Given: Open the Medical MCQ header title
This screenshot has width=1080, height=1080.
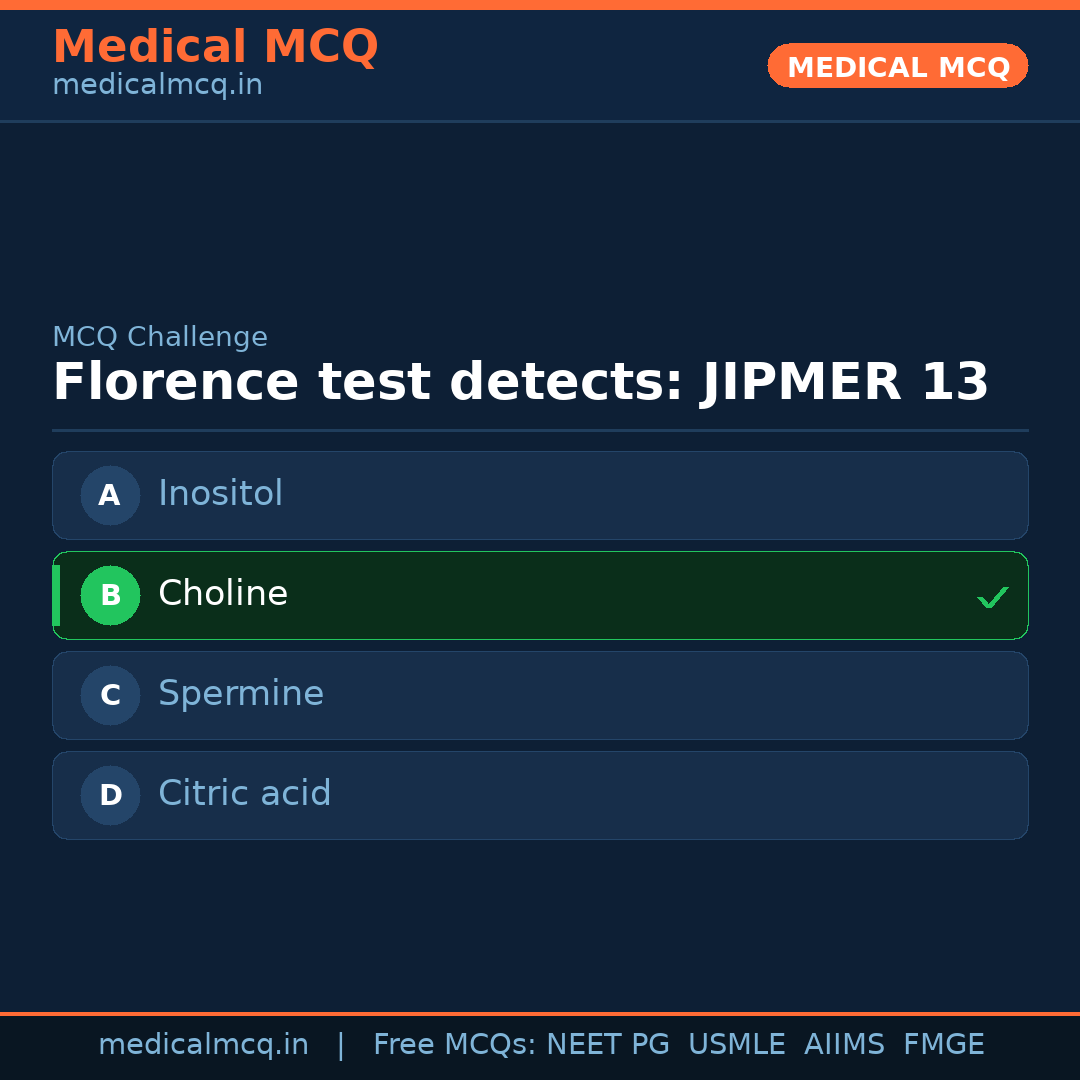Looking at the screenshot, I should [215, 47].
